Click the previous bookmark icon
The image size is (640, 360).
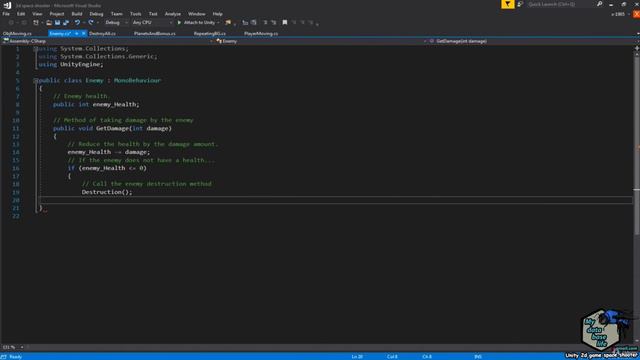pos(294,23)
